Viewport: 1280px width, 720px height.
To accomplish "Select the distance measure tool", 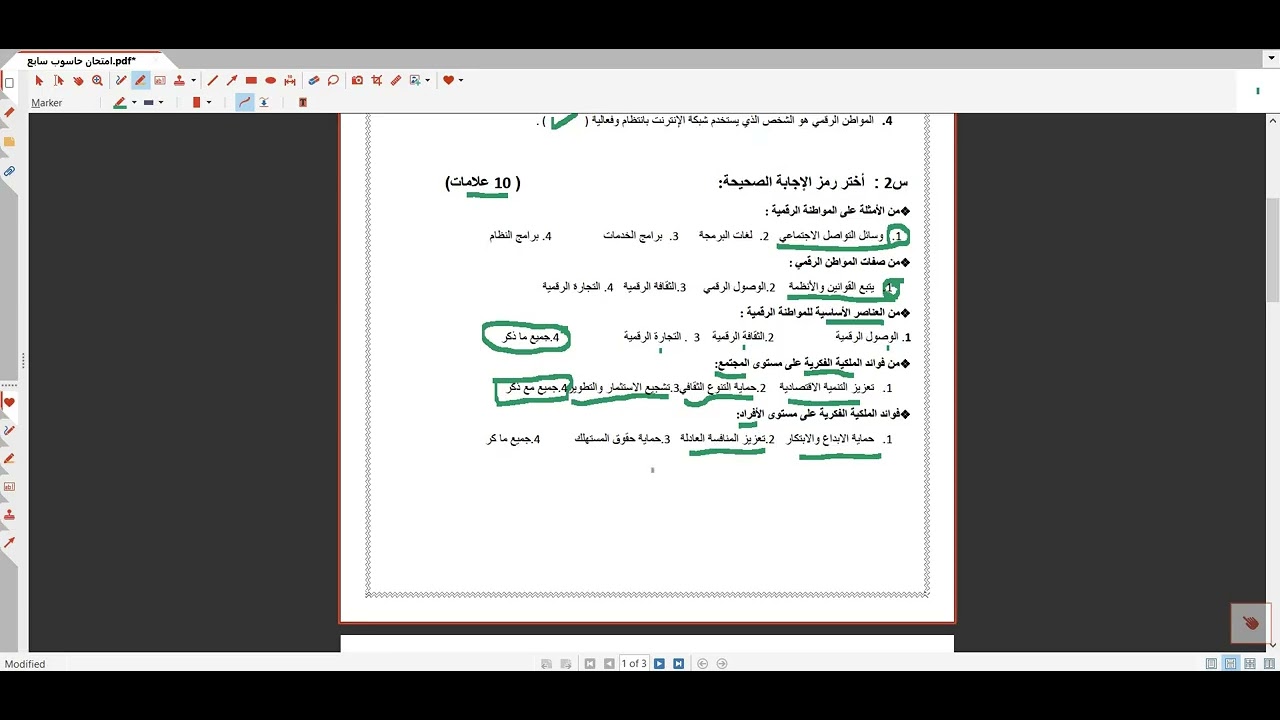I will click(x=290, y=81).
